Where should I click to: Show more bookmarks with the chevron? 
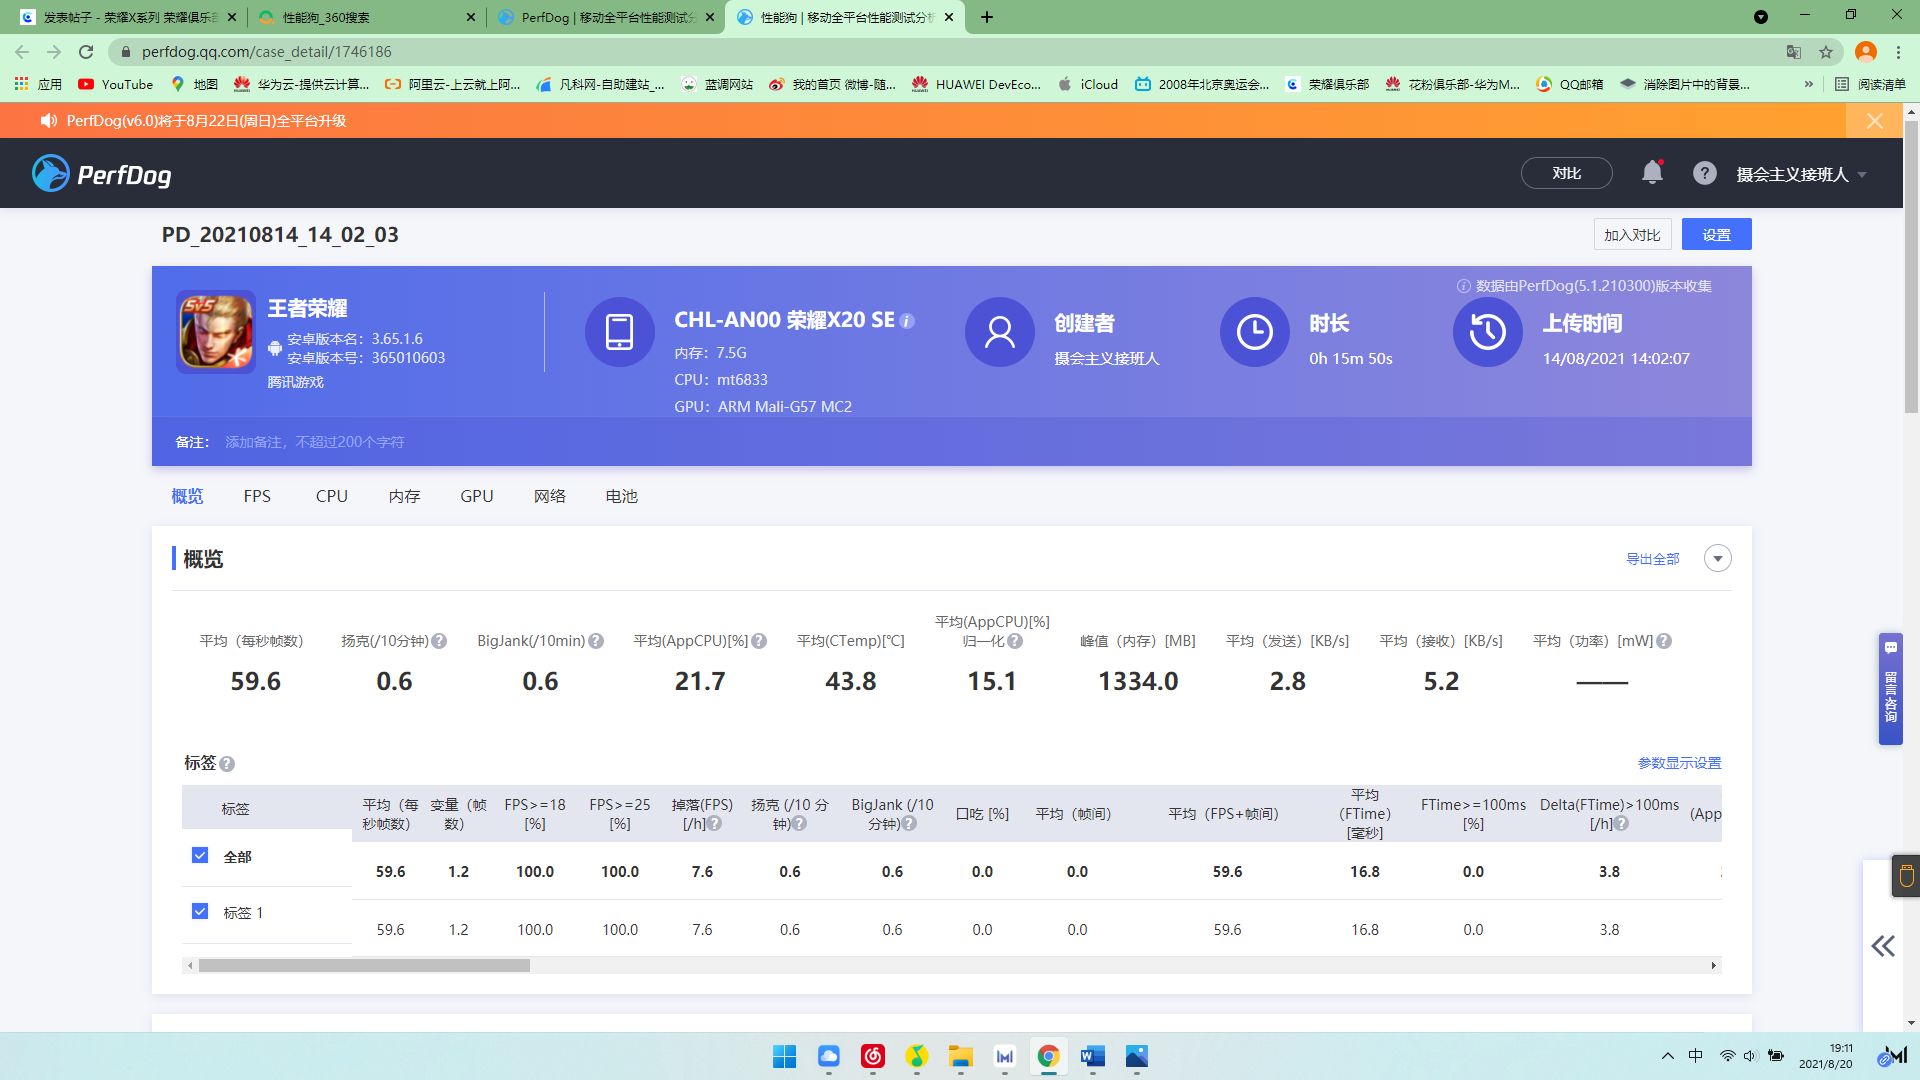1808,85
